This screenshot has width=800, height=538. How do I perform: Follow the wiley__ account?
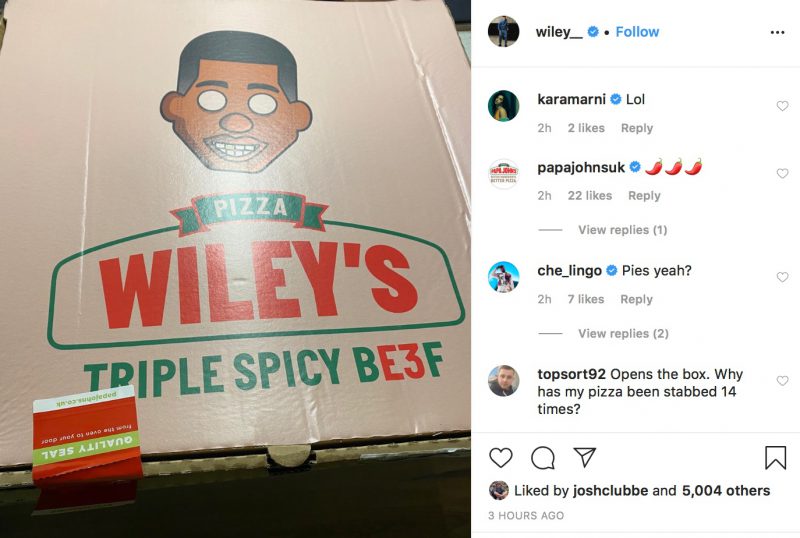637,32
